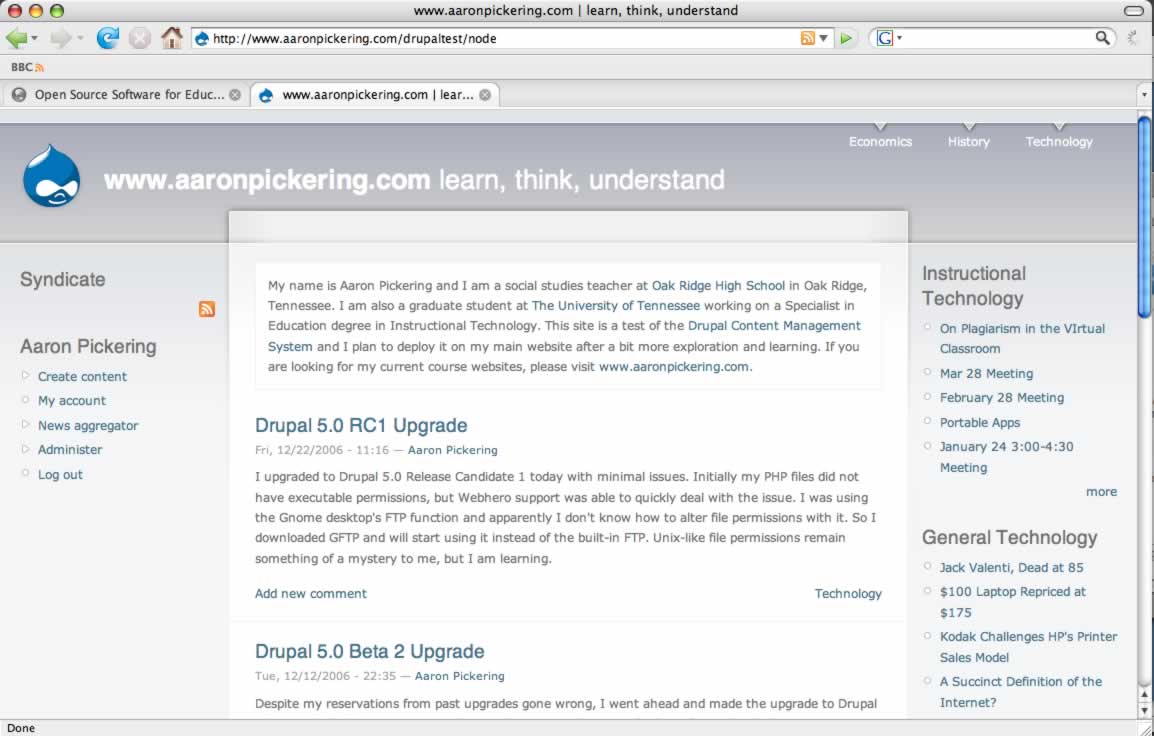Open A Succinct Definition of the Internet link

point(1021,692)
